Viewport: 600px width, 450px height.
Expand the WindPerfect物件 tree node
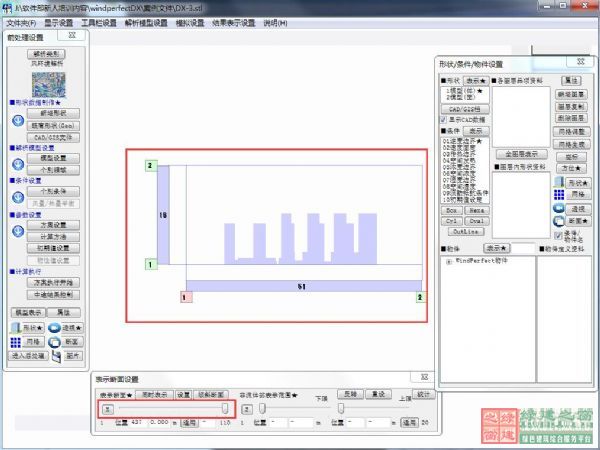[x=446, y=261]
